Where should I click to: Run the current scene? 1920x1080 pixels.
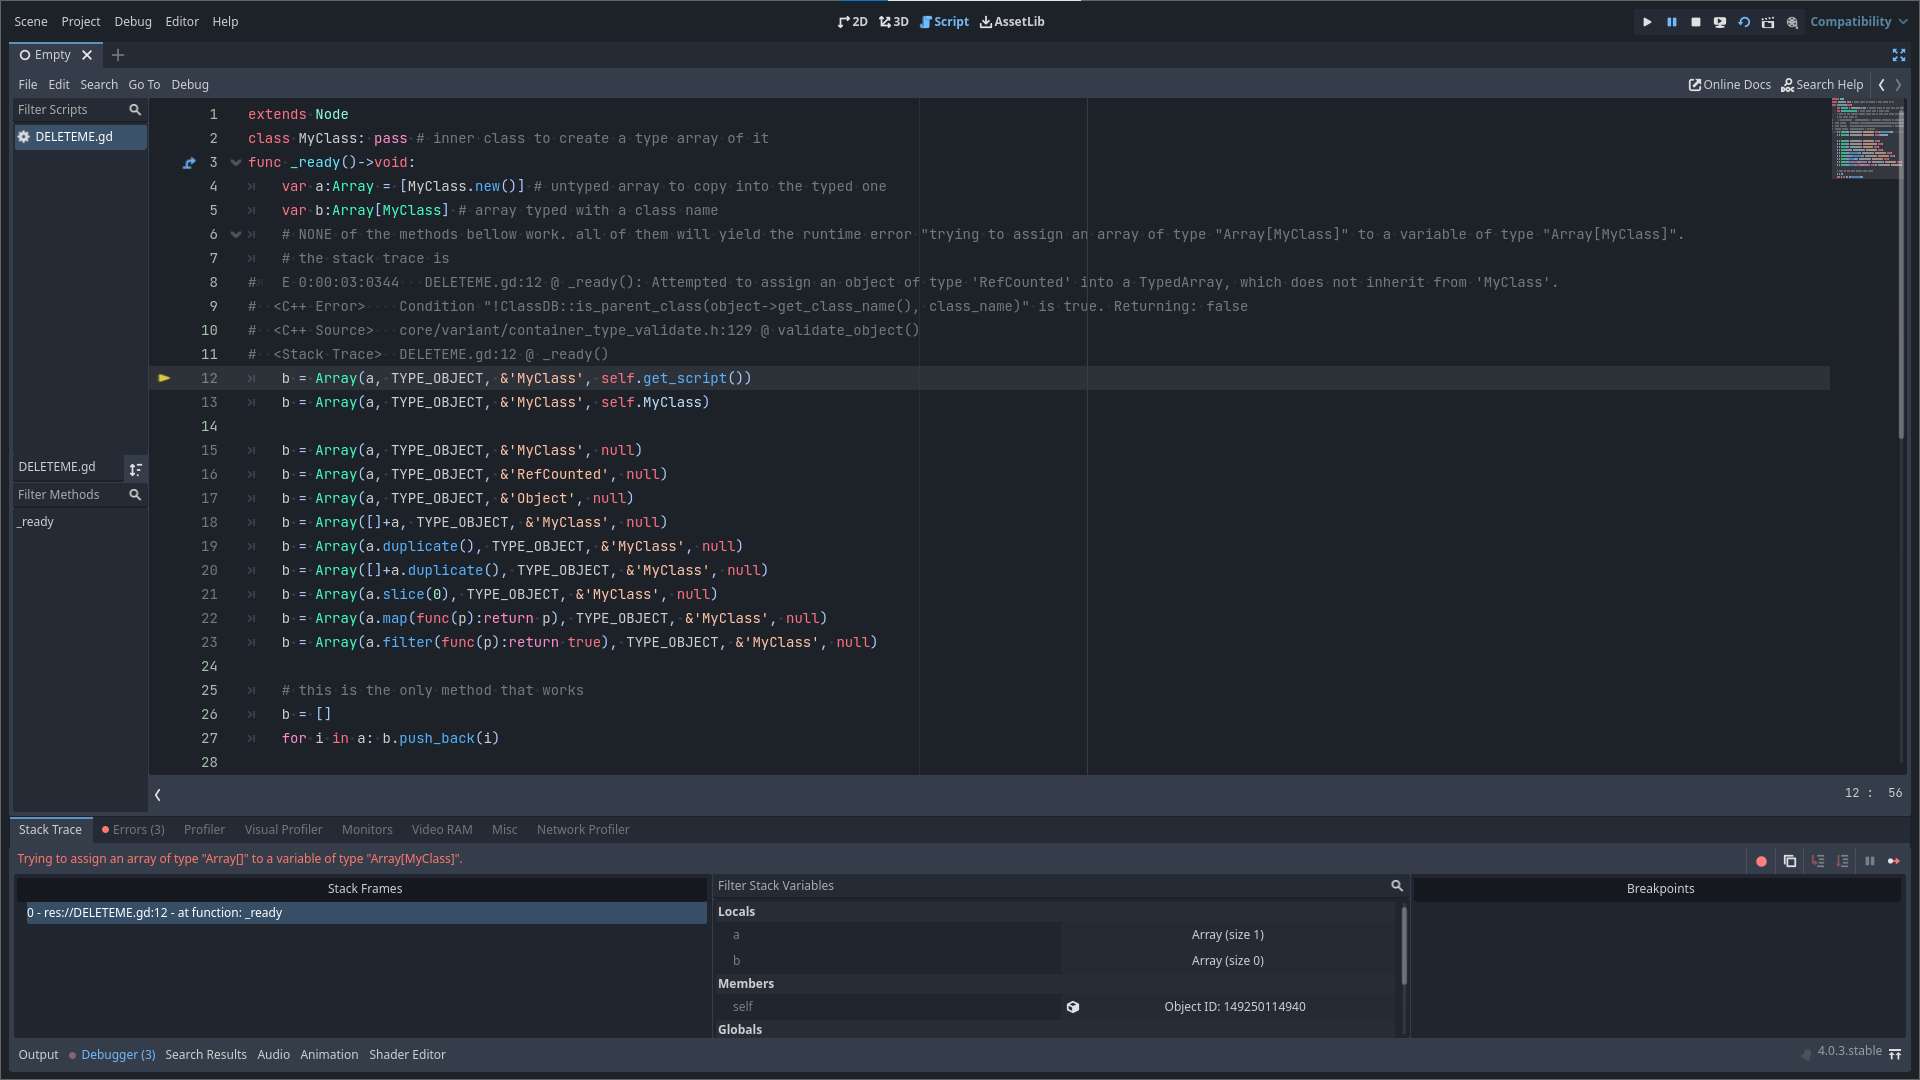point(1720,21)
